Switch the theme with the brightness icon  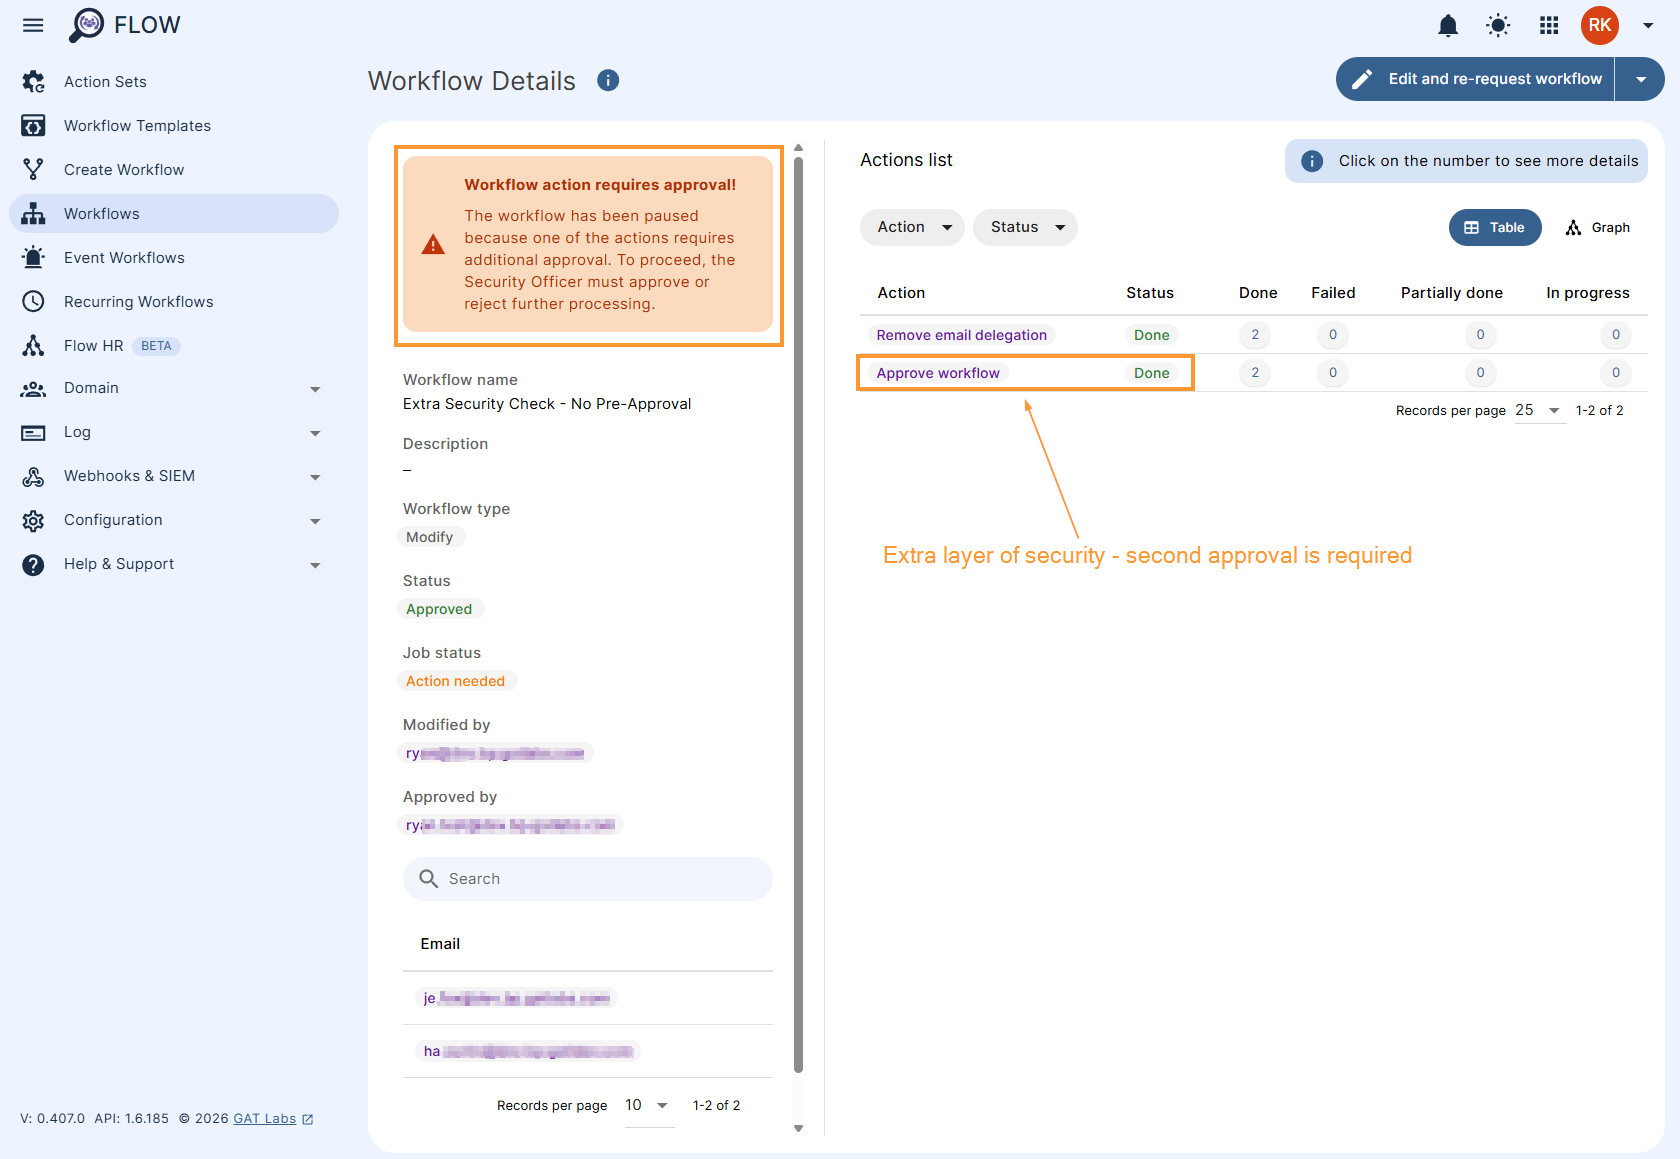(1497, 25)
